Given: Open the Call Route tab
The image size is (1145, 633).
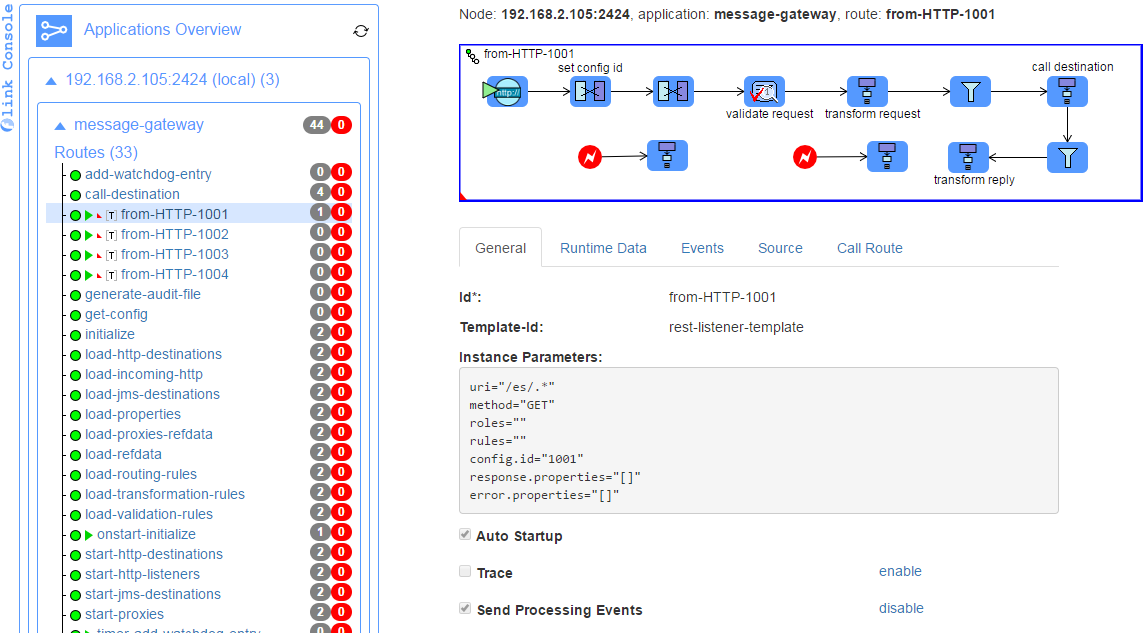Looking at the screenshot, I should 869,248.
